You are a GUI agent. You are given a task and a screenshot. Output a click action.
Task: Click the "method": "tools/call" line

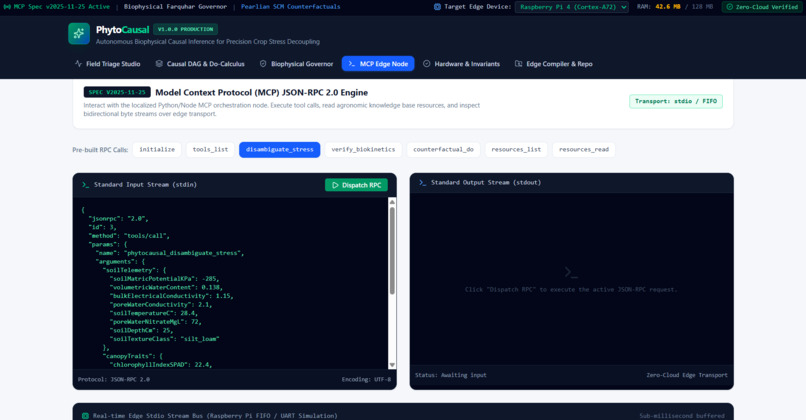pos(129,235)
